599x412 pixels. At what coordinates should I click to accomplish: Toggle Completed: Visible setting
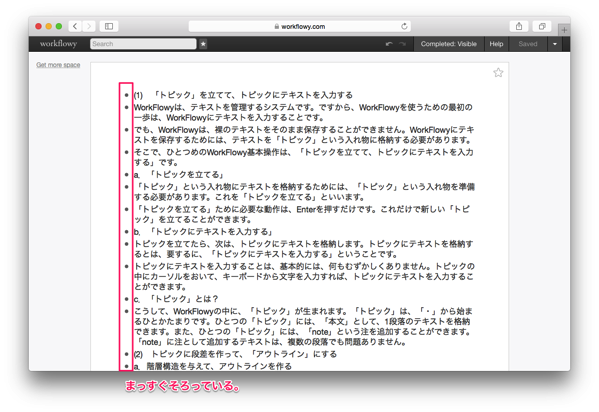(x=448, y=44)
